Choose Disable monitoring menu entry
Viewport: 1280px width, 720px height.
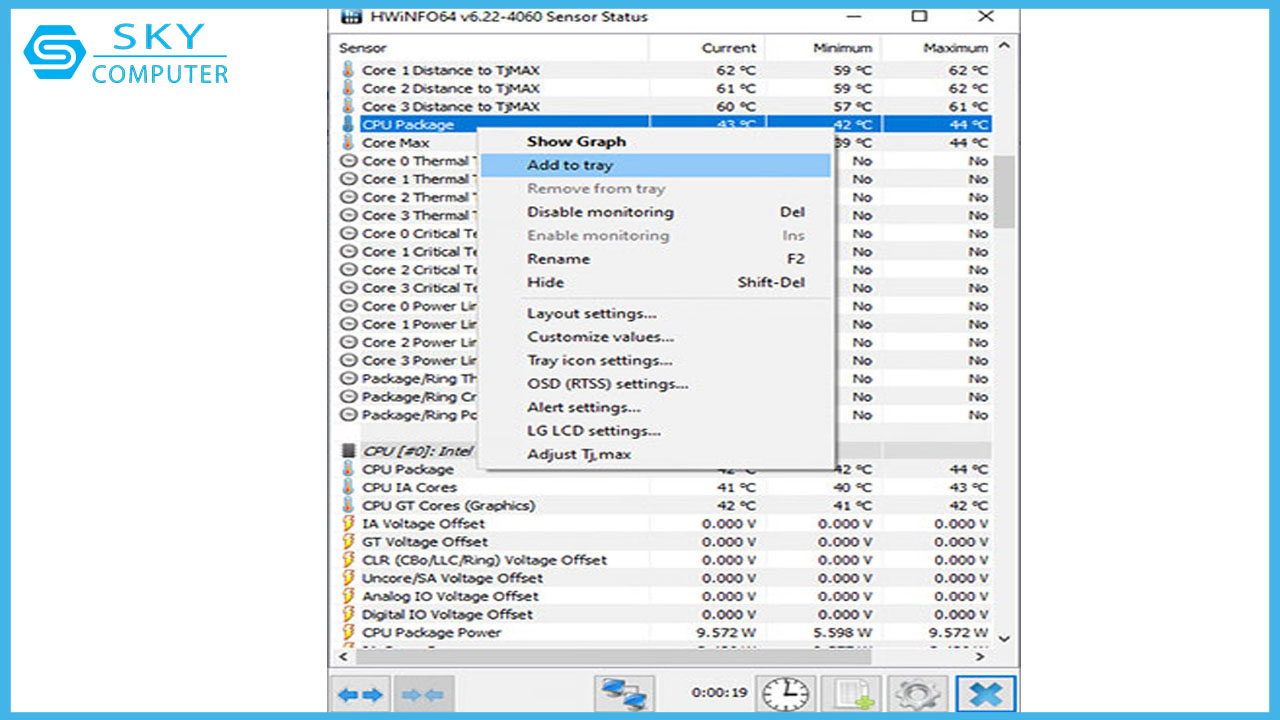(x=600, y=212)
